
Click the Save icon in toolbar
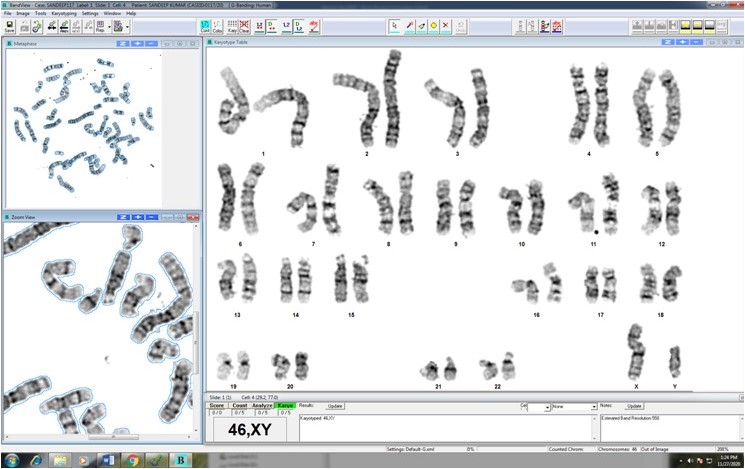(10, 26)
